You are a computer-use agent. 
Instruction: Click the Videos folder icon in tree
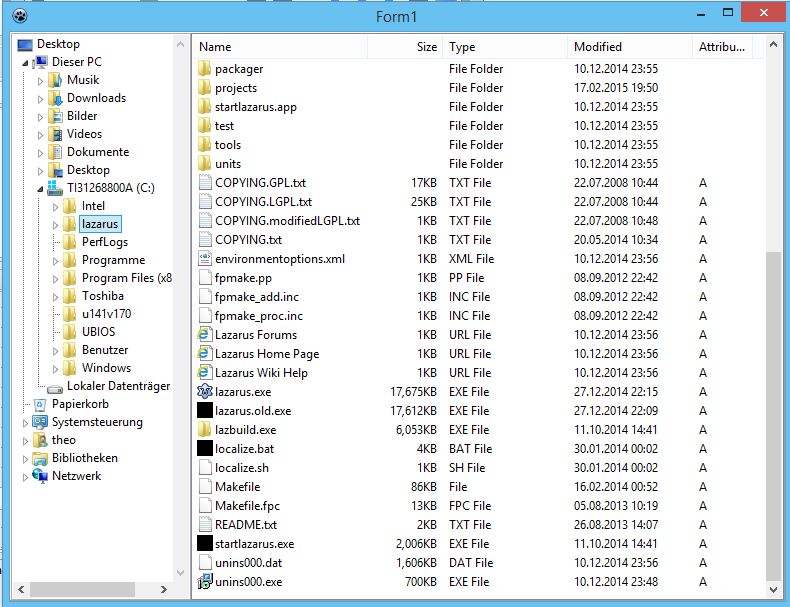point(56,134)
